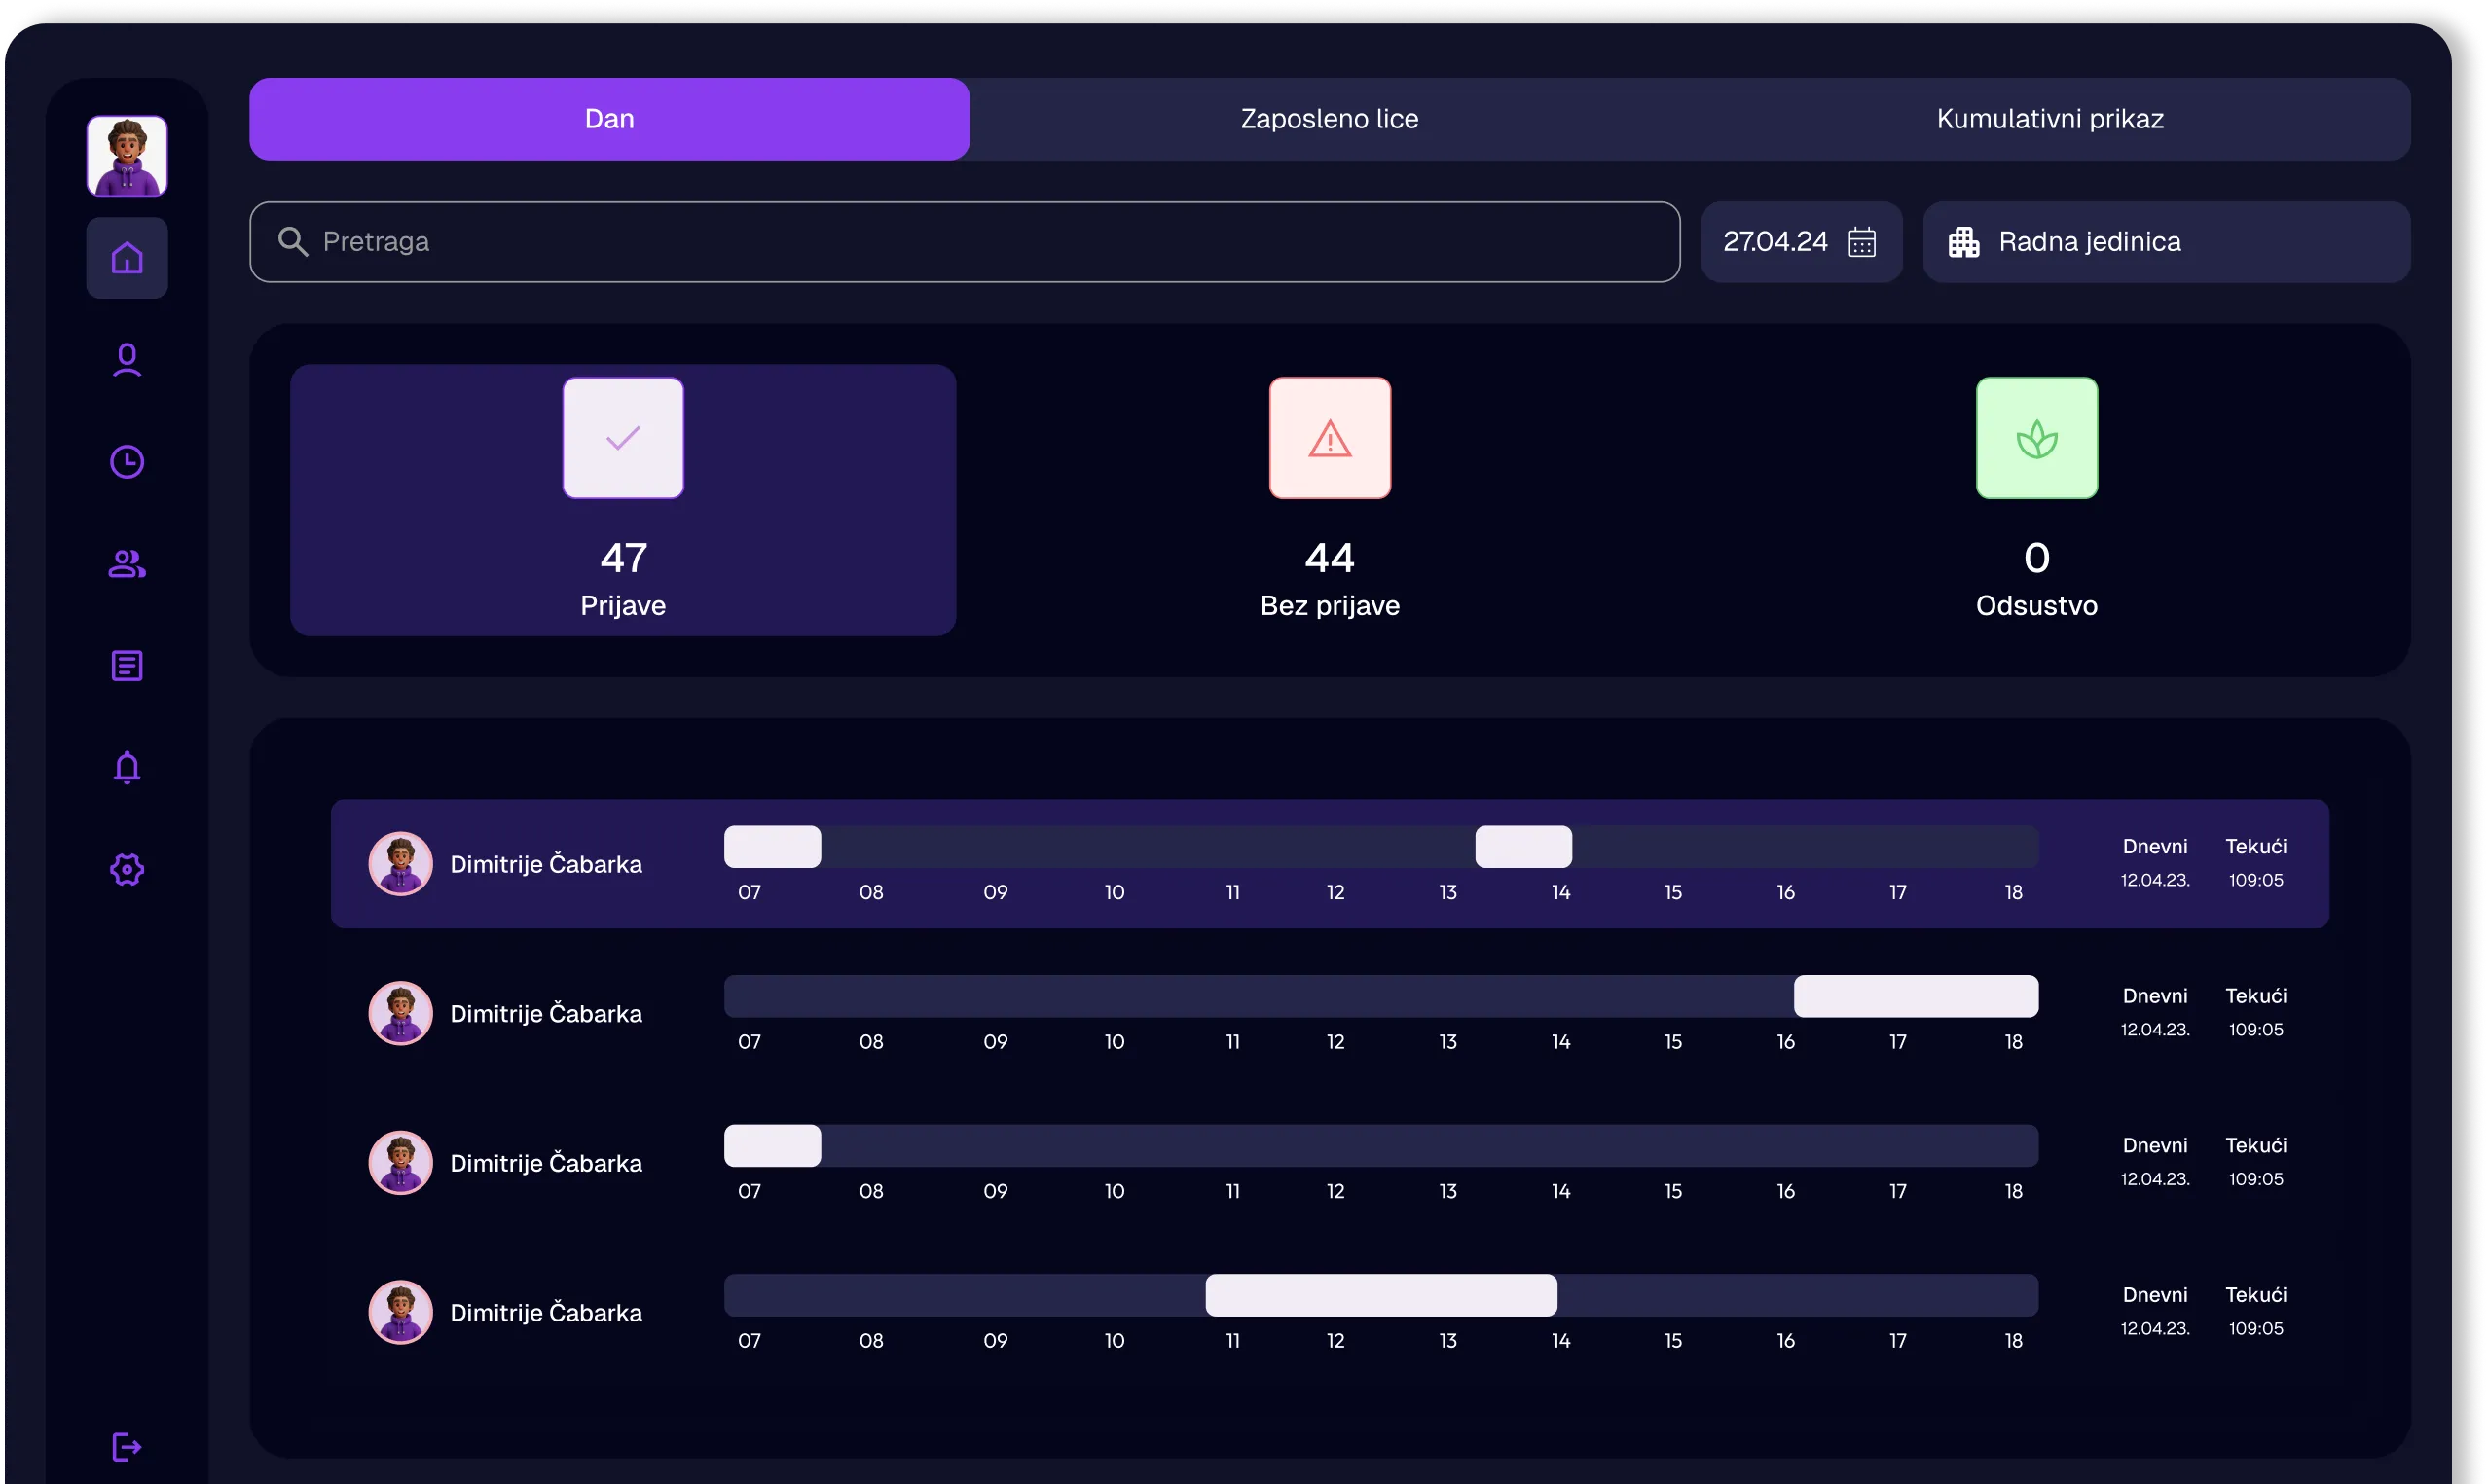The width and height of the screenshot is (2488, 1484).
Task: Open the user profile icon in sidebar
Action: (127, 360)
